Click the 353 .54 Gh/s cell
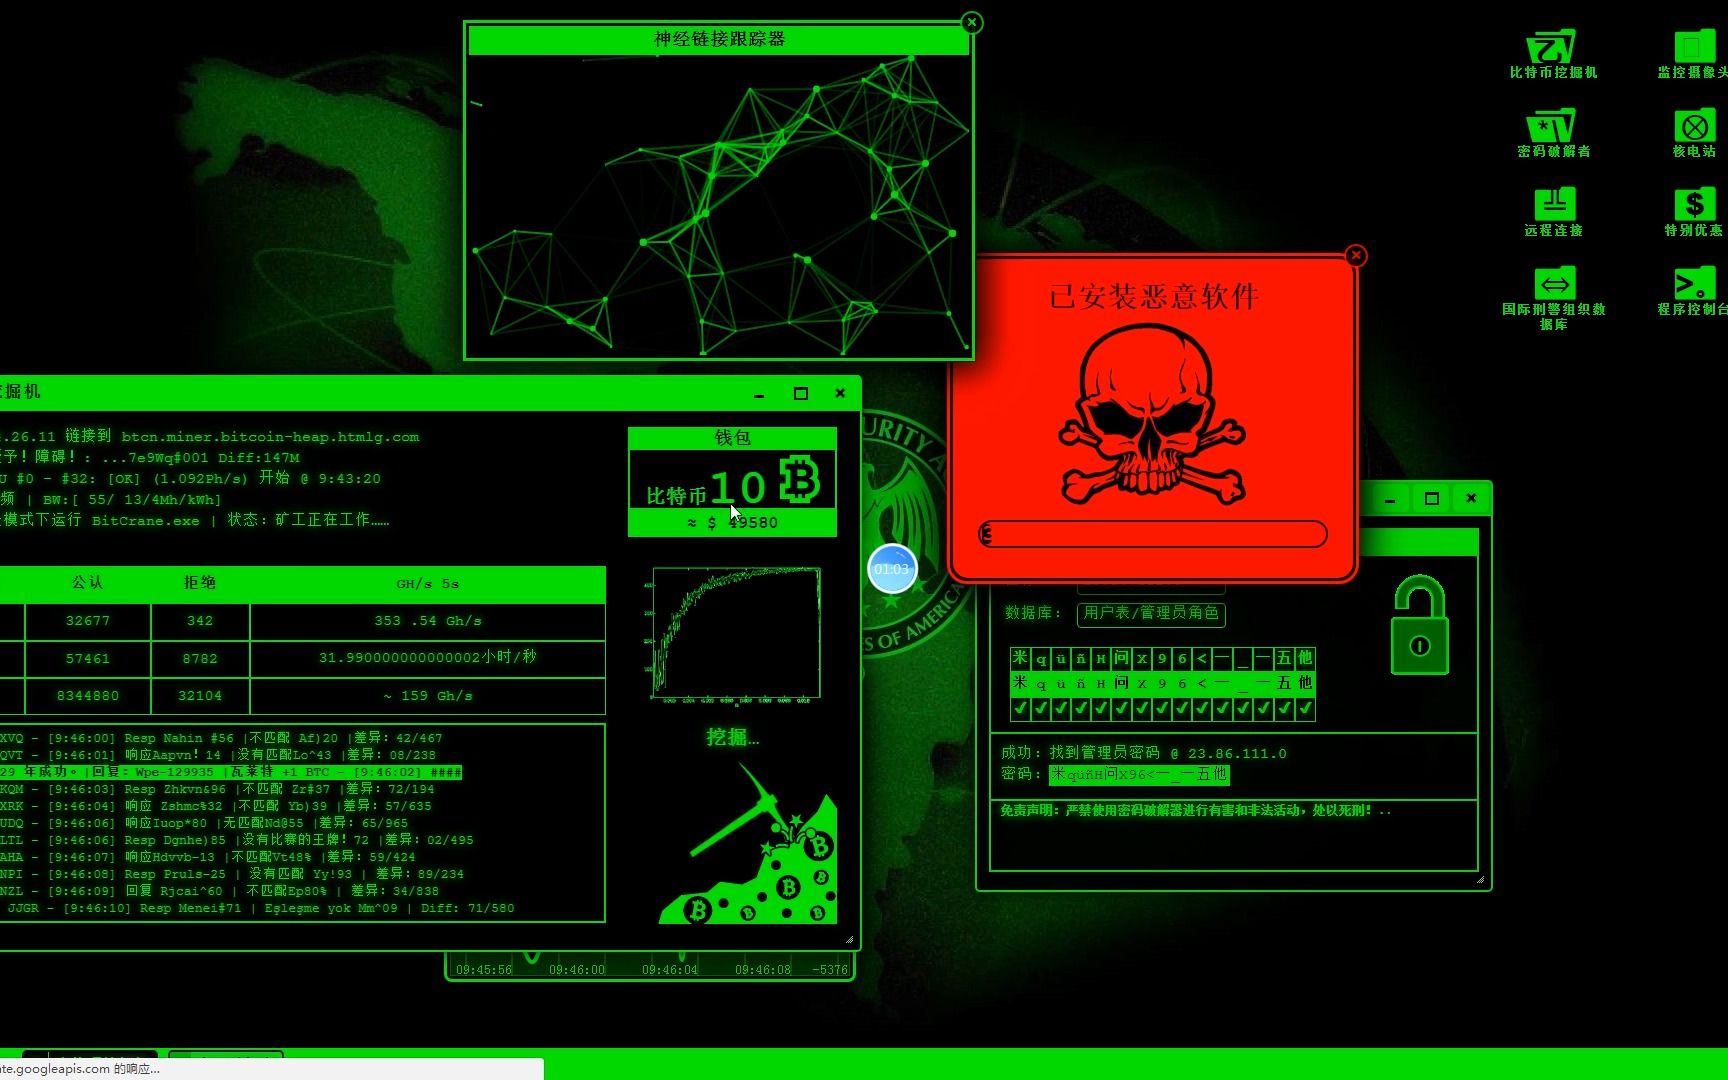This screenshot has width=1728, height=1080. click(427, 621)
